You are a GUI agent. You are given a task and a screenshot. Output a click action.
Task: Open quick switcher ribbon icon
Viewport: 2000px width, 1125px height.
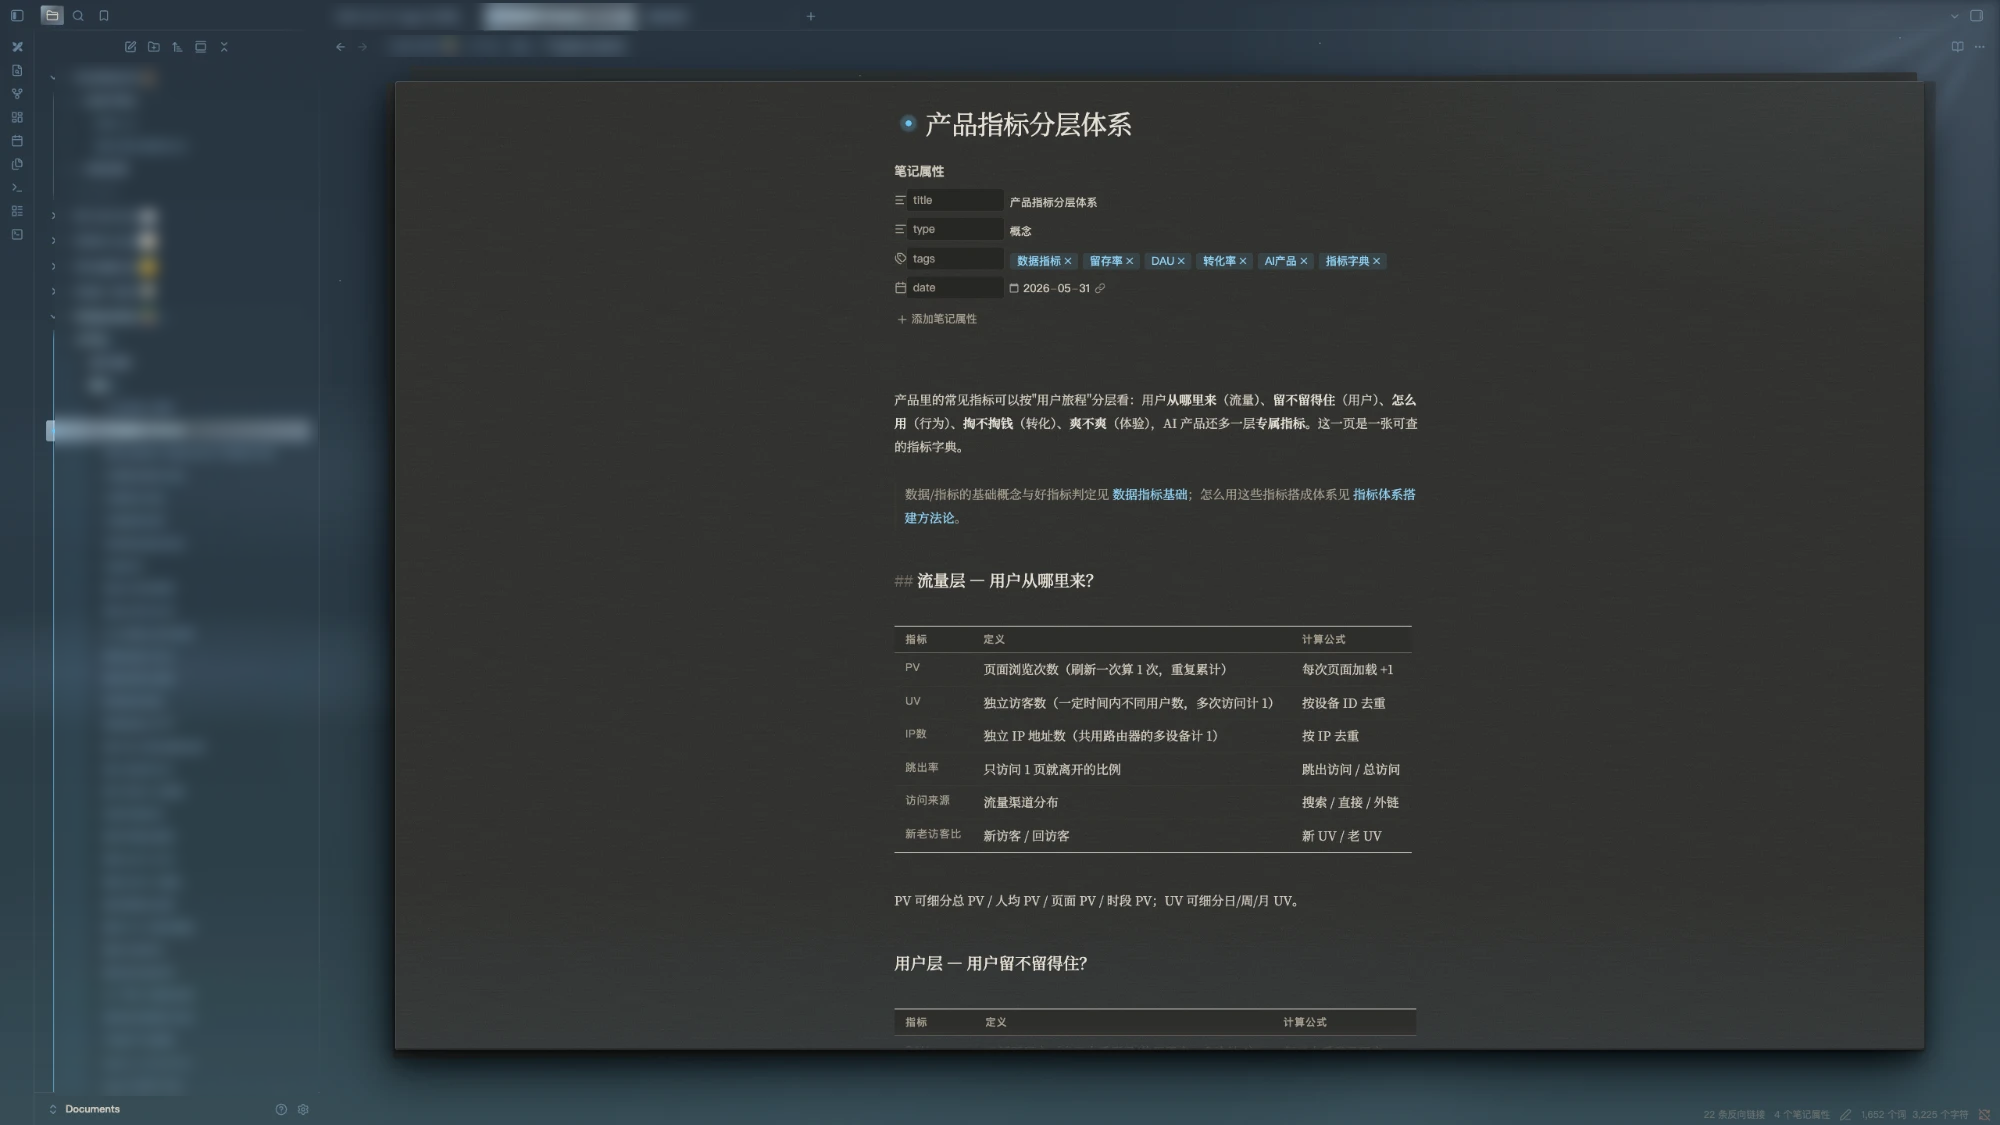click(17, 70)
